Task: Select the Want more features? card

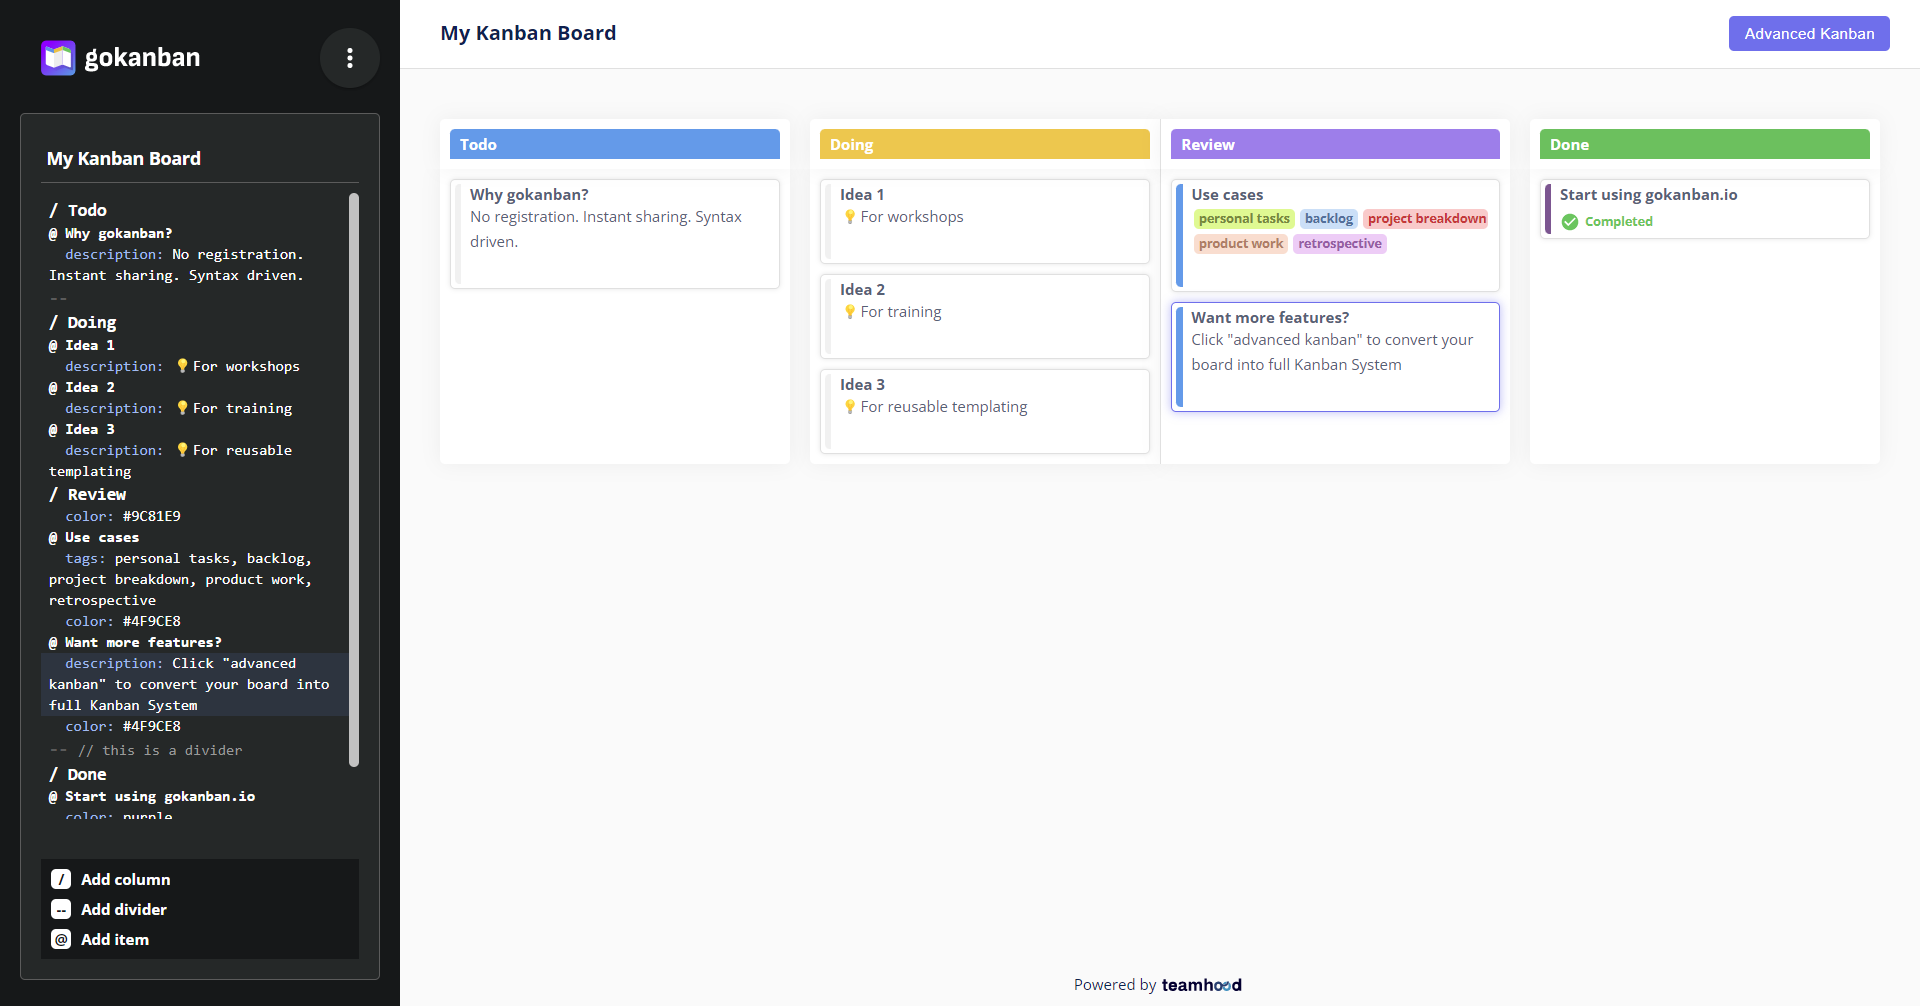Action: pos(1335,357)
